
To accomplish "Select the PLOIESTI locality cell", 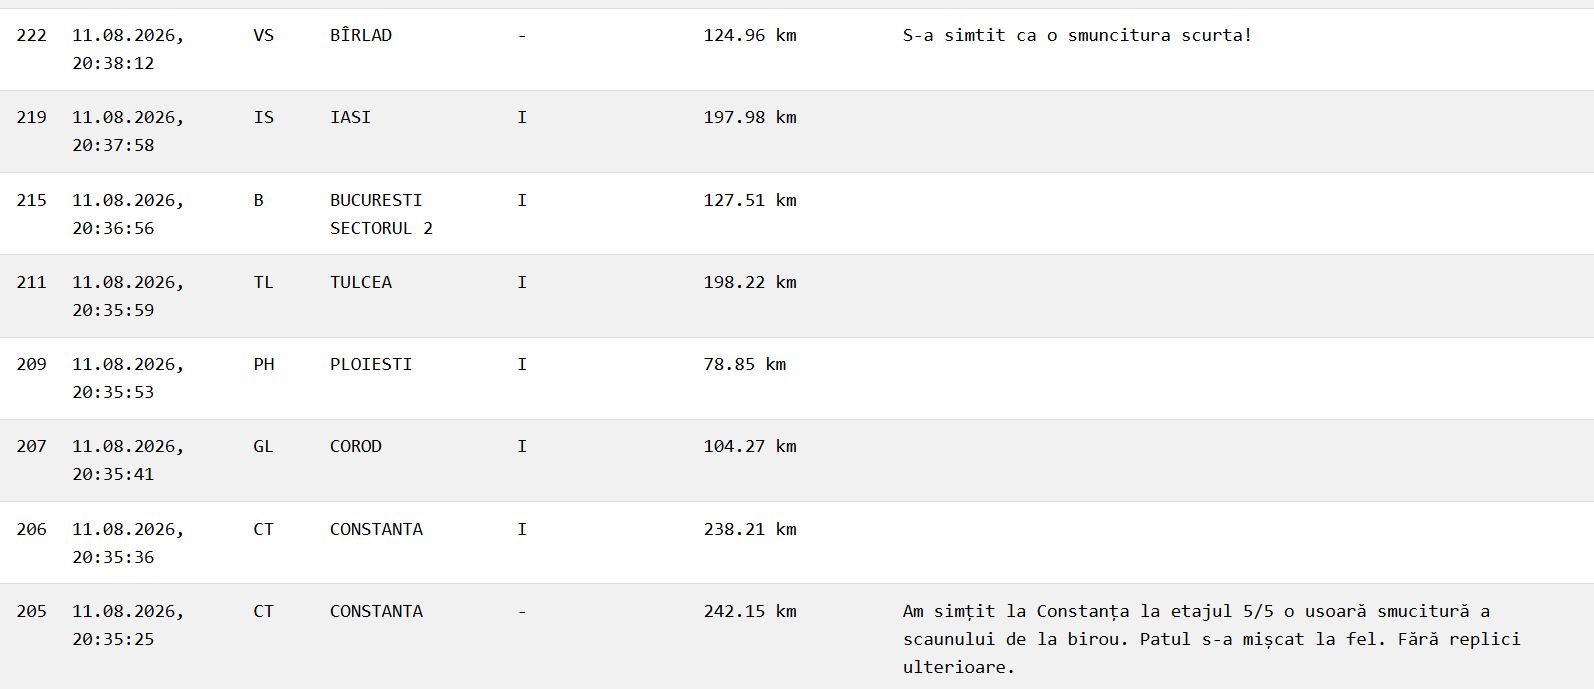I will click(x=371, y=364).
